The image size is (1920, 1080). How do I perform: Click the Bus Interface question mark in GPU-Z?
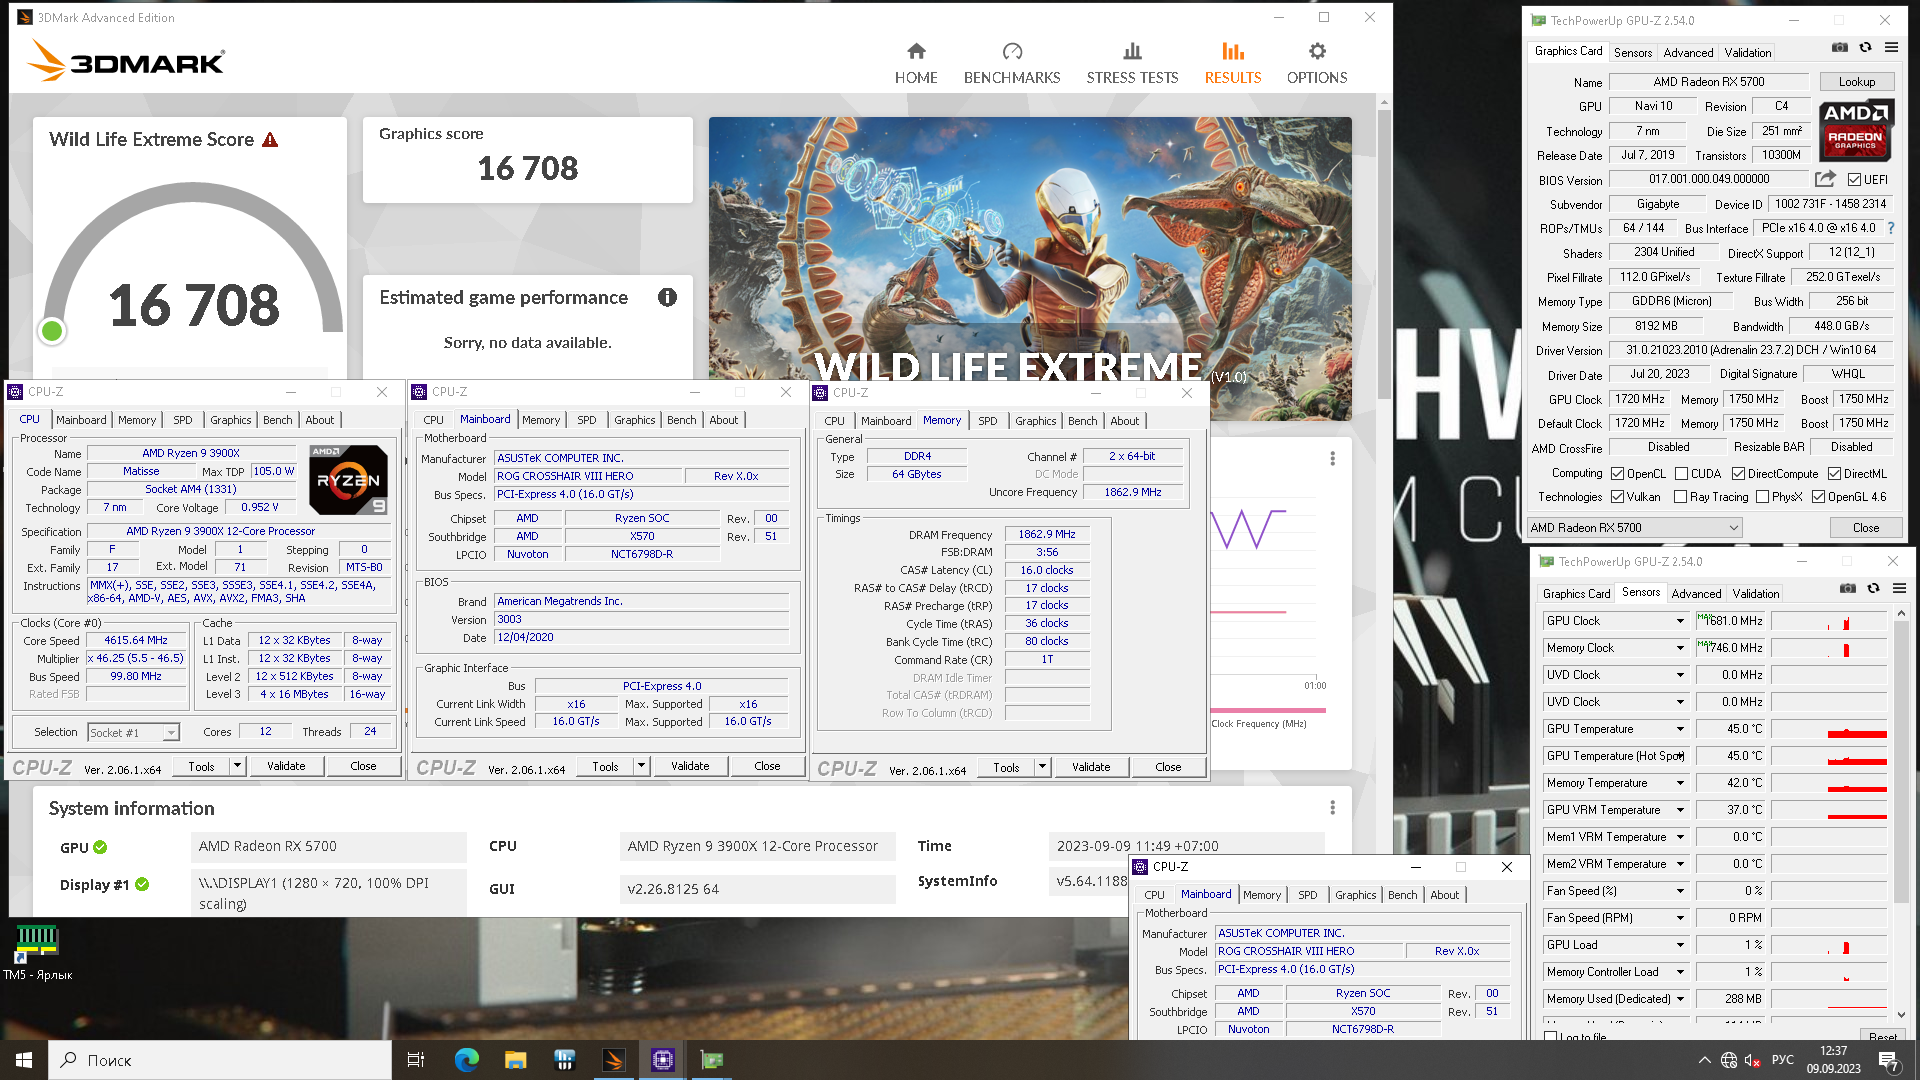(x=1891, y=228)
